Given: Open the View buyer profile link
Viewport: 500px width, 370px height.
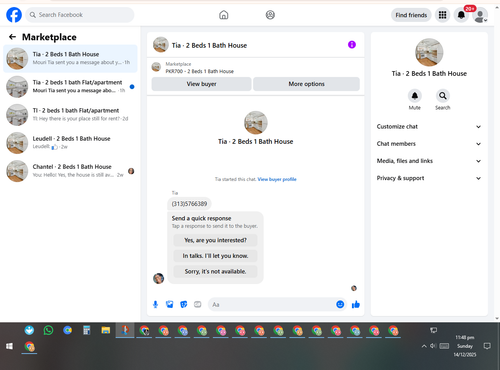Looking at the screenshot, I should [x=277, y=179].
